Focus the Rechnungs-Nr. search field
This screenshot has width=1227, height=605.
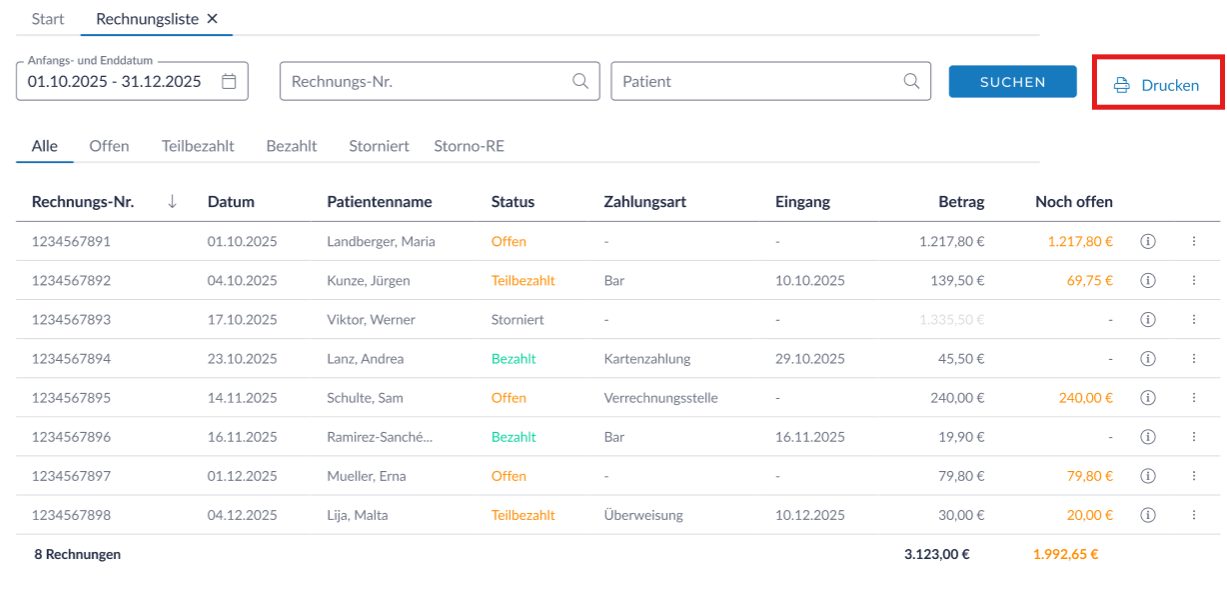coord(425,82)
